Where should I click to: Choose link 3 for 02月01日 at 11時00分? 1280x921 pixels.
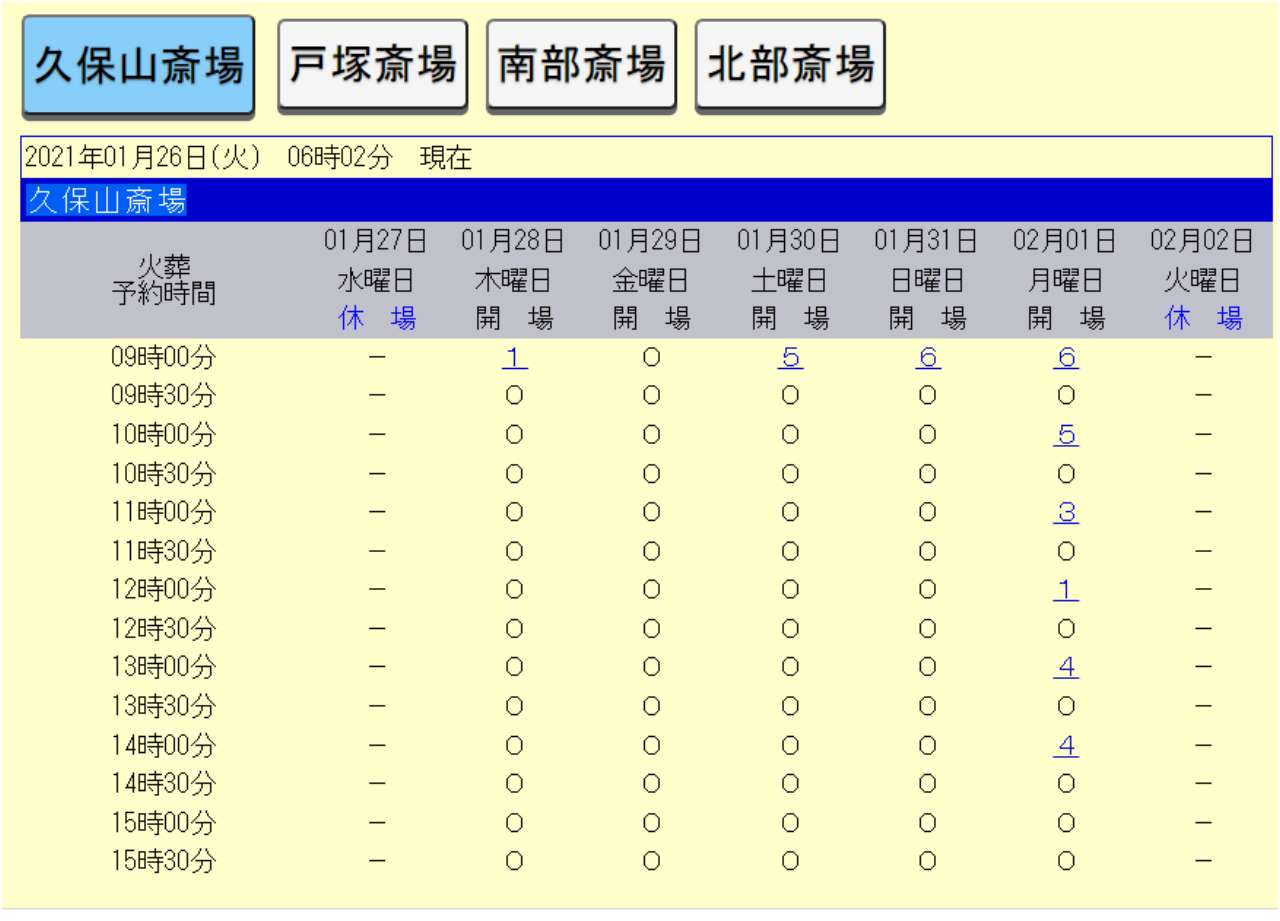point(1065,513)
